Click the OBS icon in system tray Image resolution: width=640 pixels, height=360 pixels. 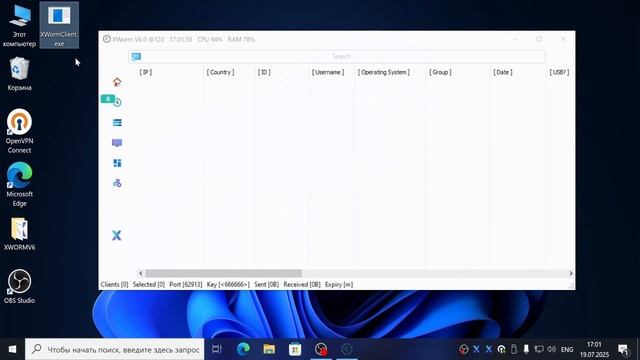coord(463,349)
